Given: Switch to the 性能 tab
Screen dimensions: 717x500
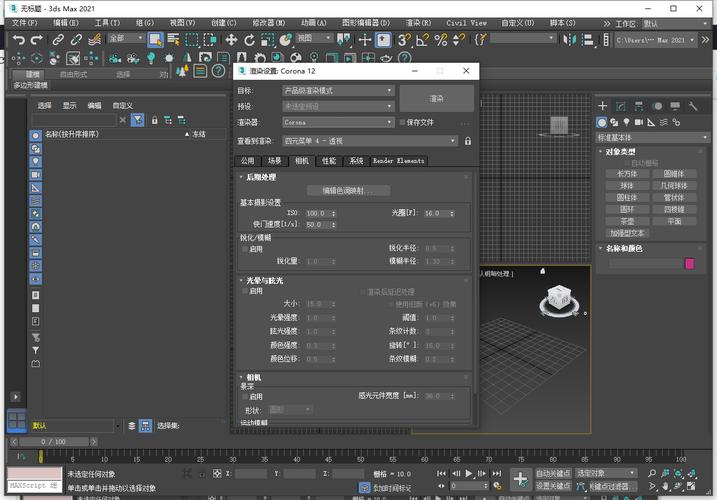Looking at the screenshot, I should click(329, 161).
